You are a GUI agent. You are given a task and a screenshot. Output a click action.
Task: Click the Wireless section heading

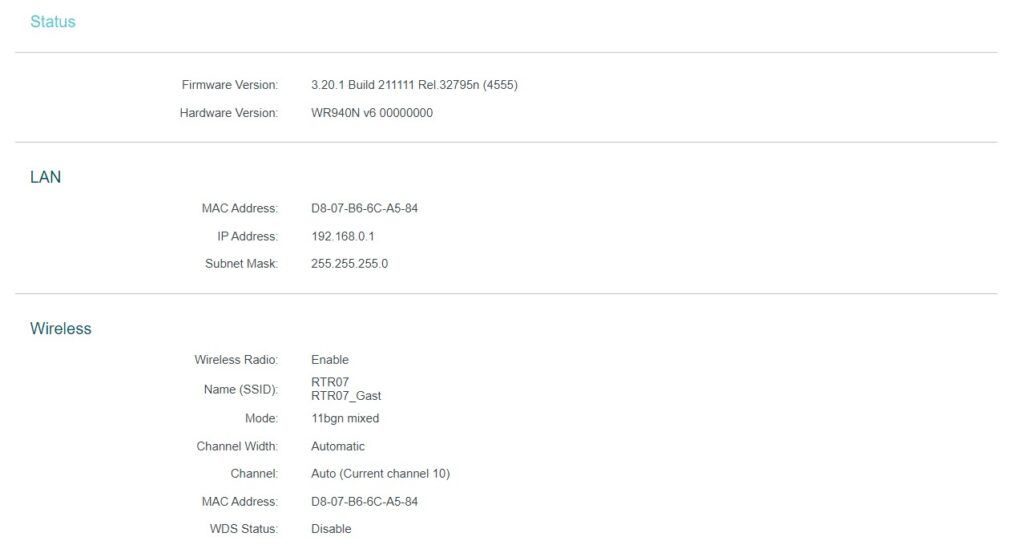point(61,328)
